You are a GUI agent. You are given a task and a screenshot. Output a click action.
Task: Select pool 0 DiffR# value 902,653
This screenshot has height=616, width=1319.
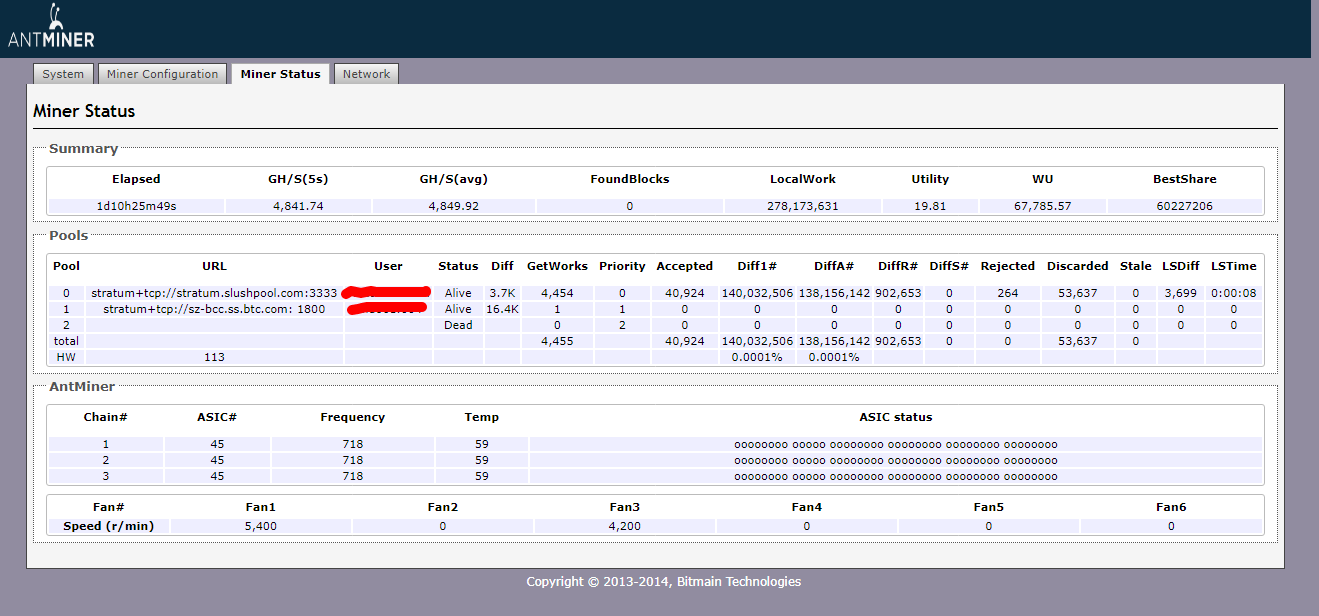point(898,293)
